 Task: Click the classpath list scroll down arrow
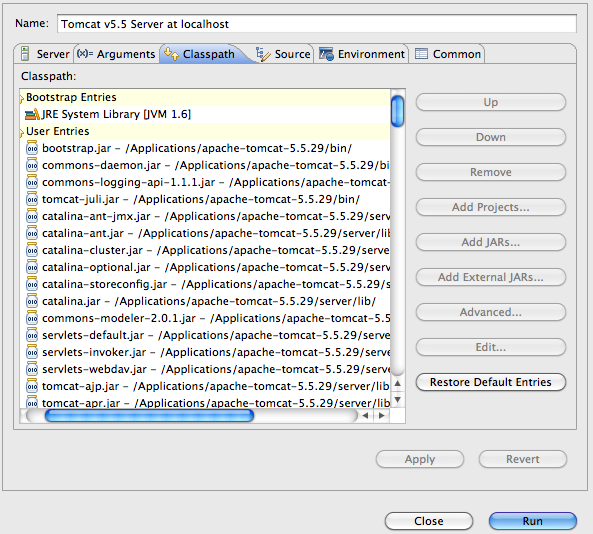(x=397, y=400)
